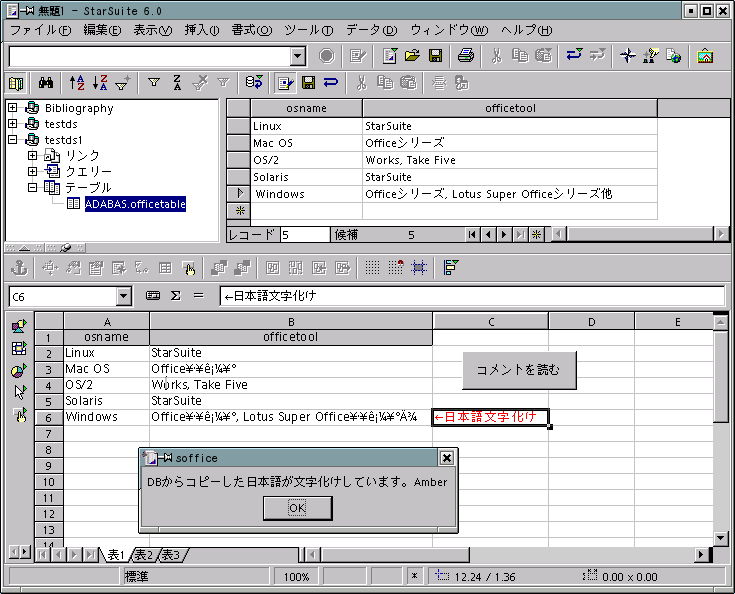Click the Edit data pencil icon
Screen dimensions: 735x594
285,83
